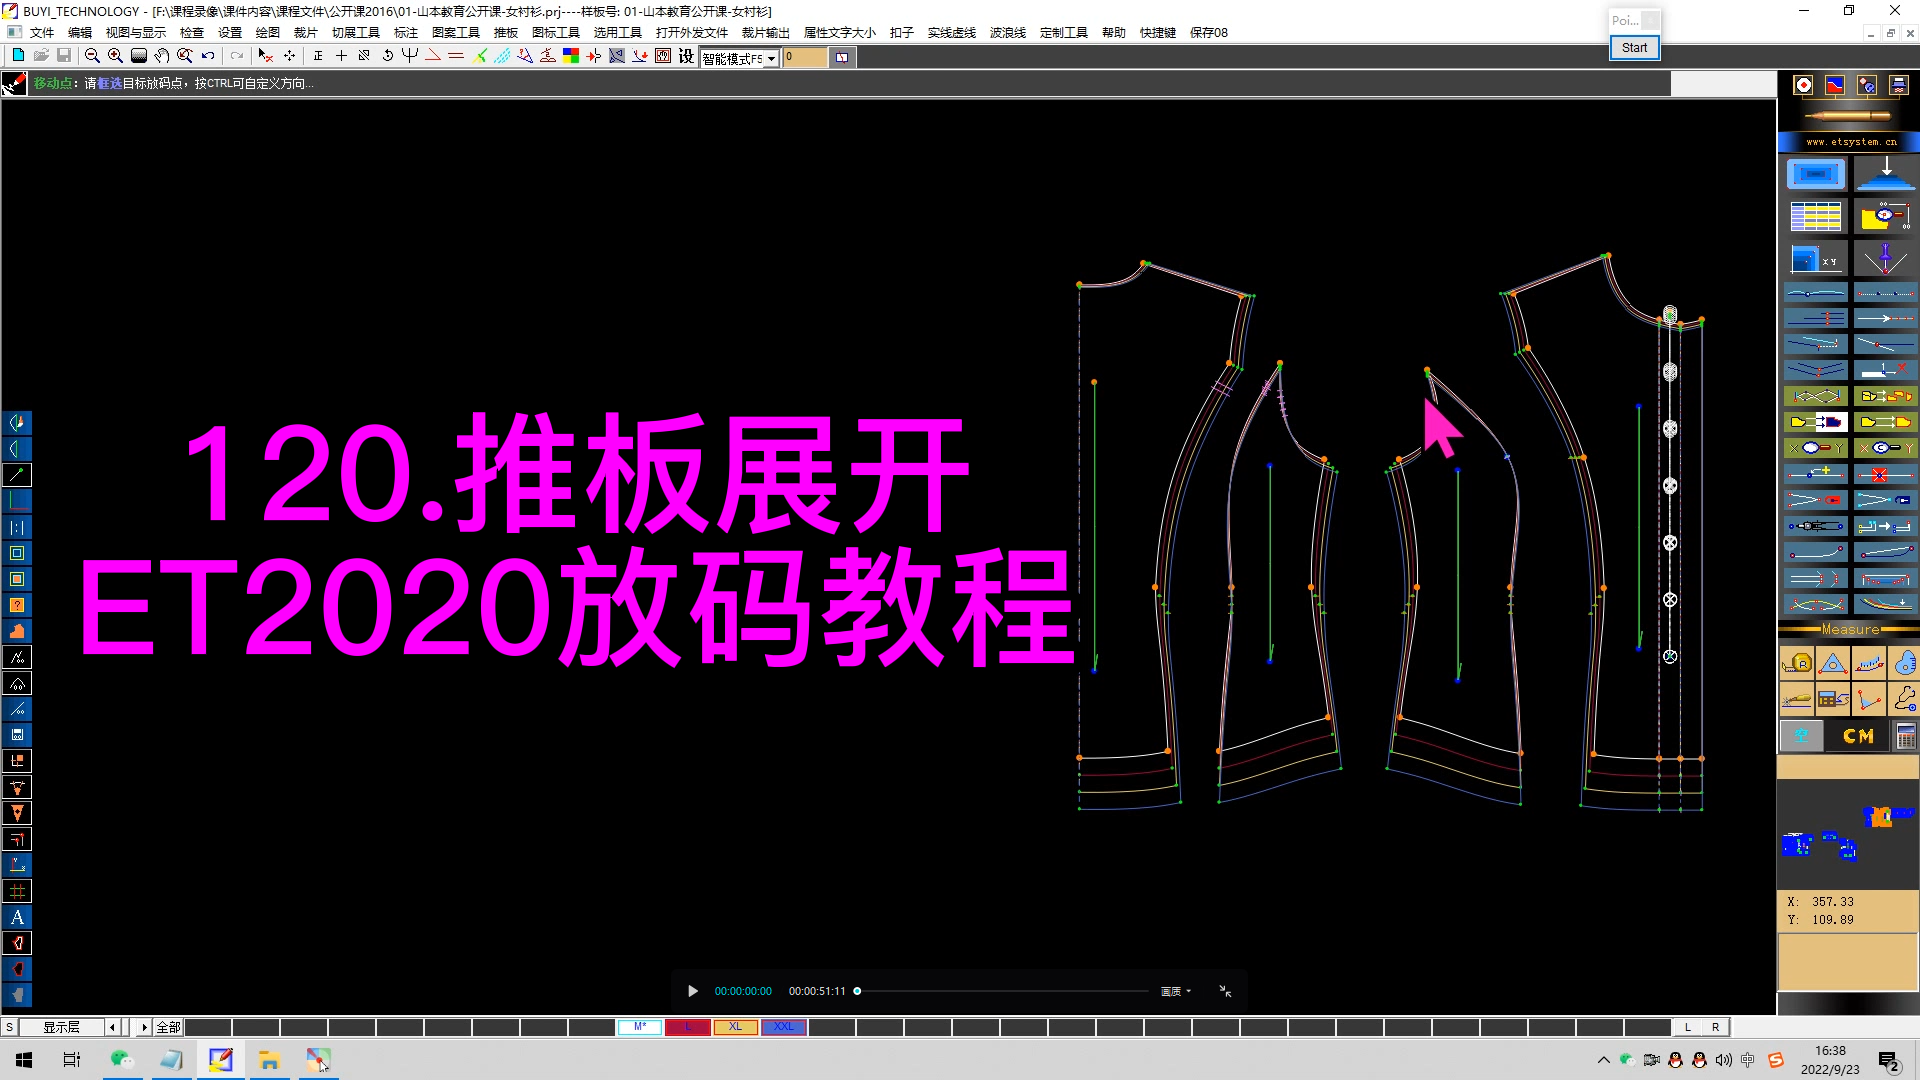Select the hand pan tool
The image size is (1920, 1080).
click(x=162, y=56)
